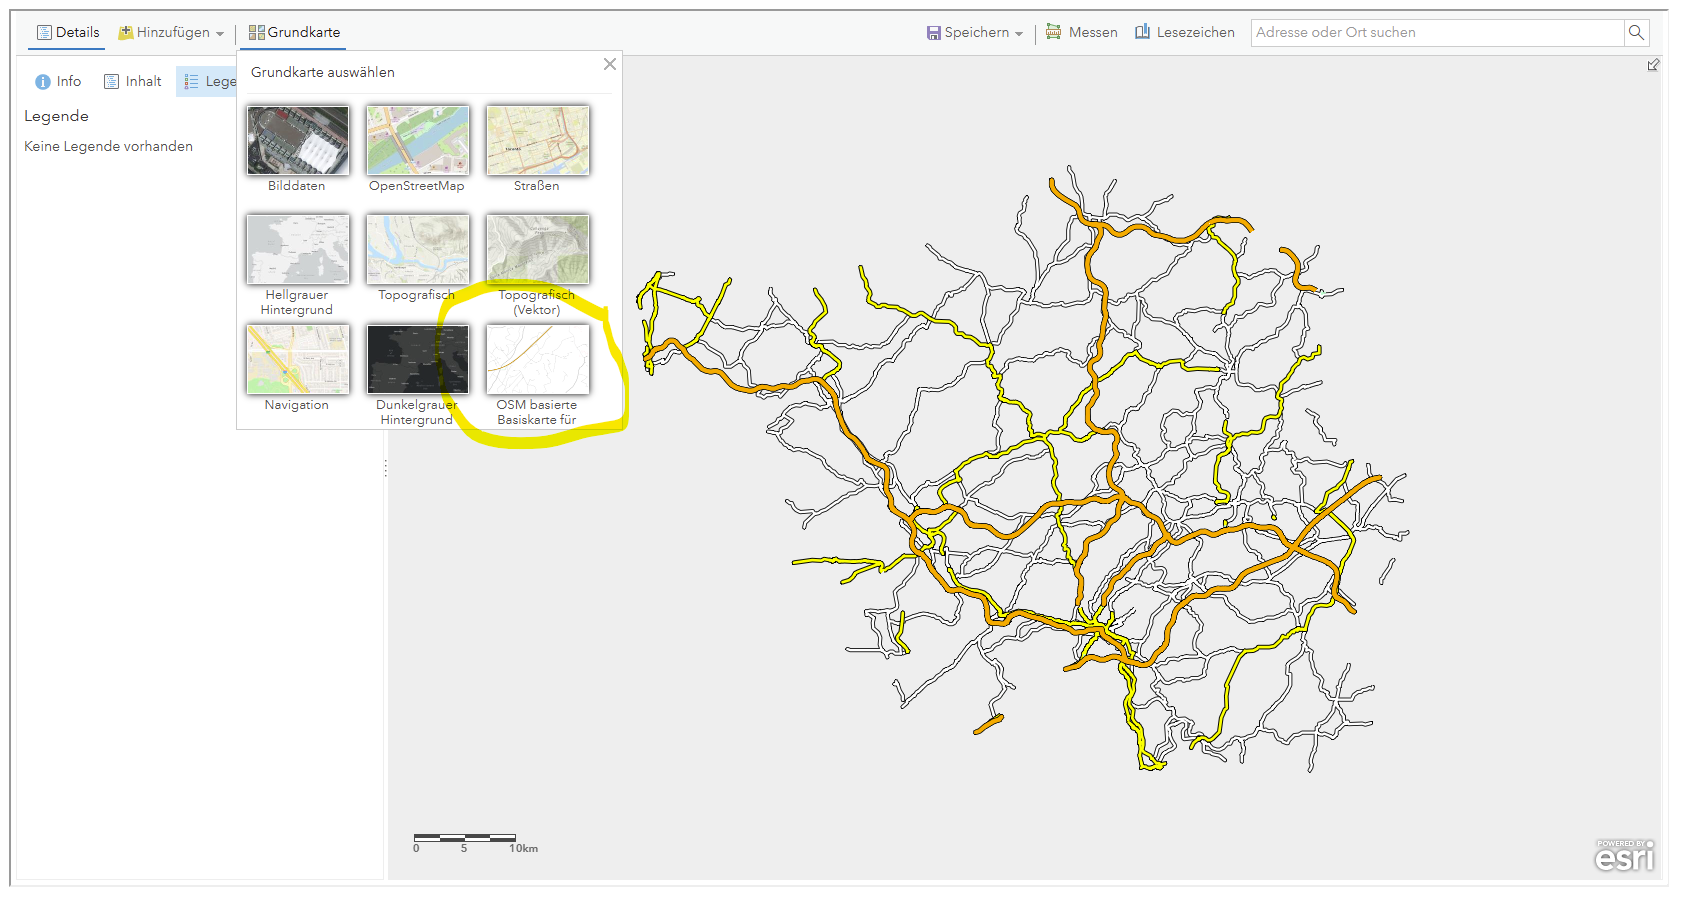Focus the address search field
This screenshot has height=898, width=1687.
point(1437,32)
